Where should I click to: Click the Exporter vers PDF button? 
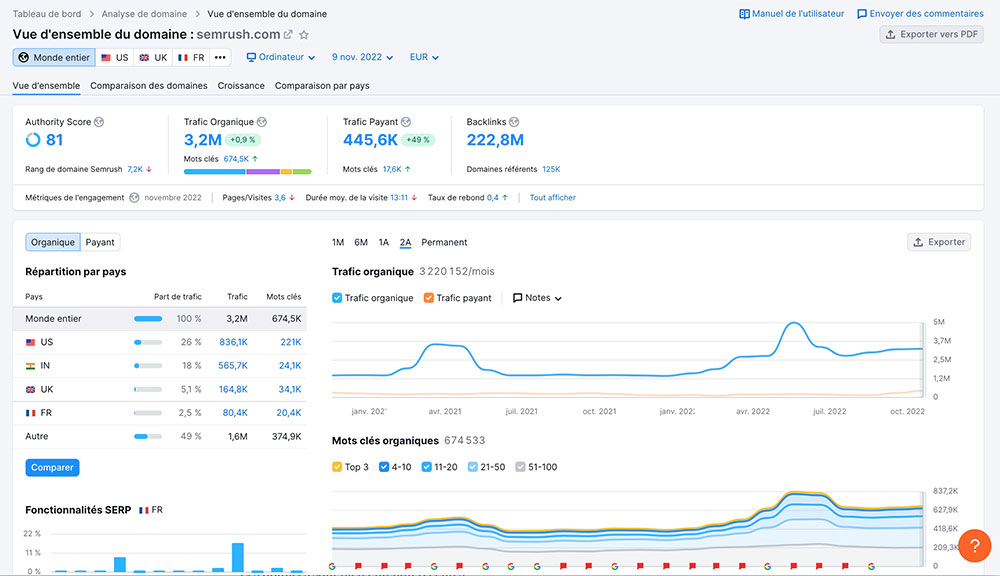(x=931, y=34)
